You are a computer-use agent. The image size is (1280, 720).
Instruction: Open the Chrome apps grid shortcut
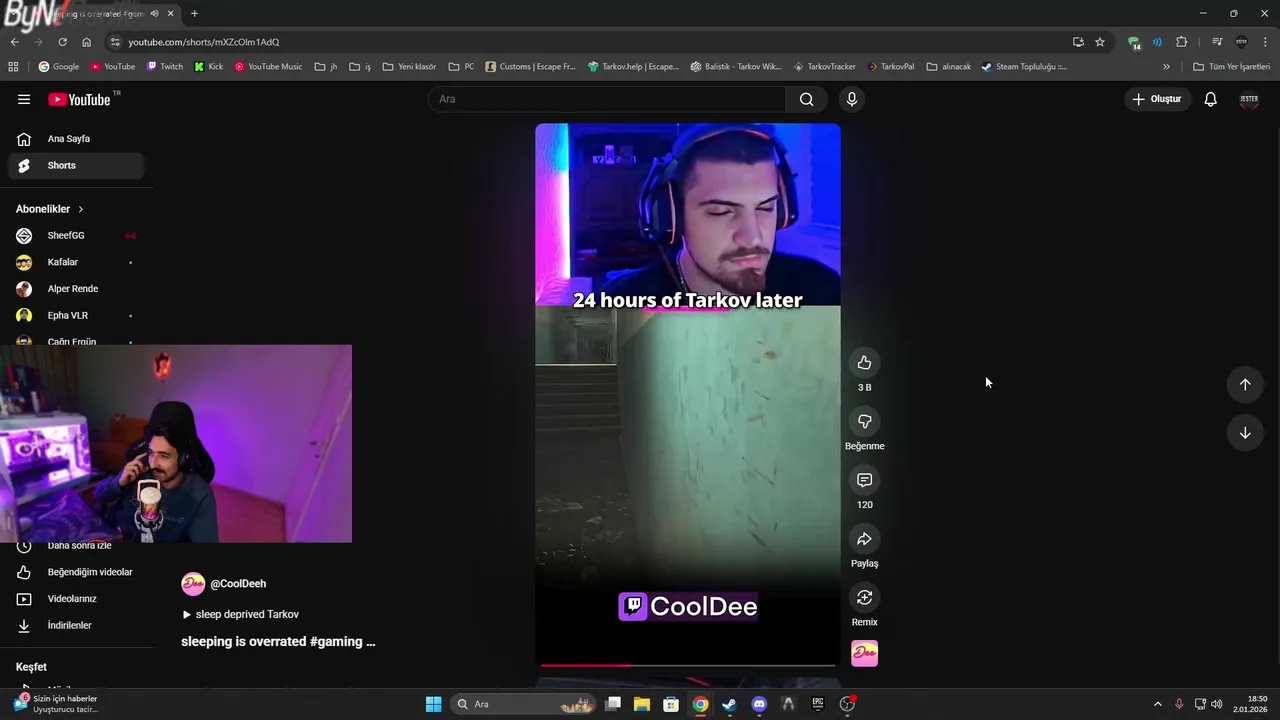point(13,67)
